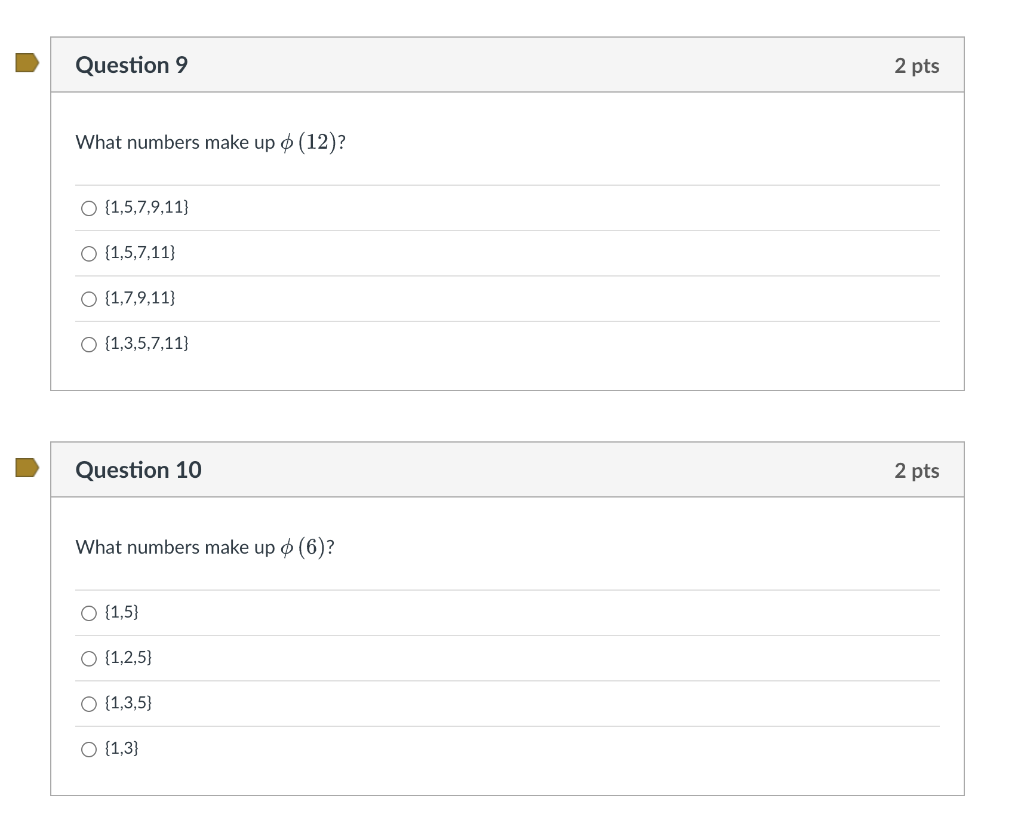Select radio option {1,5,7,9,11}
Viewport: 1024px width, 826px height.
tap(89, 208)
